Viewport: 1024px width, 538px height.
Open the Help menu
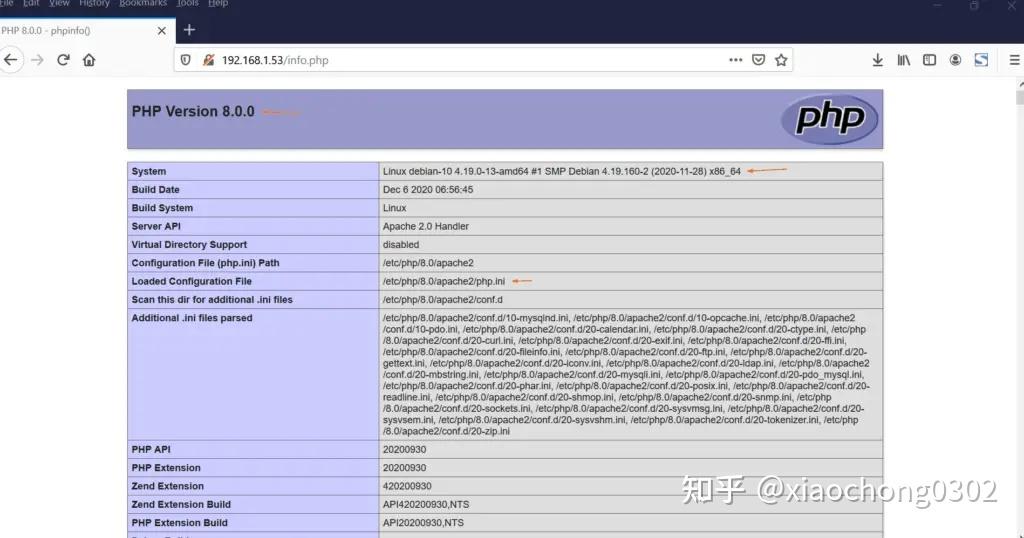point(218,3)
